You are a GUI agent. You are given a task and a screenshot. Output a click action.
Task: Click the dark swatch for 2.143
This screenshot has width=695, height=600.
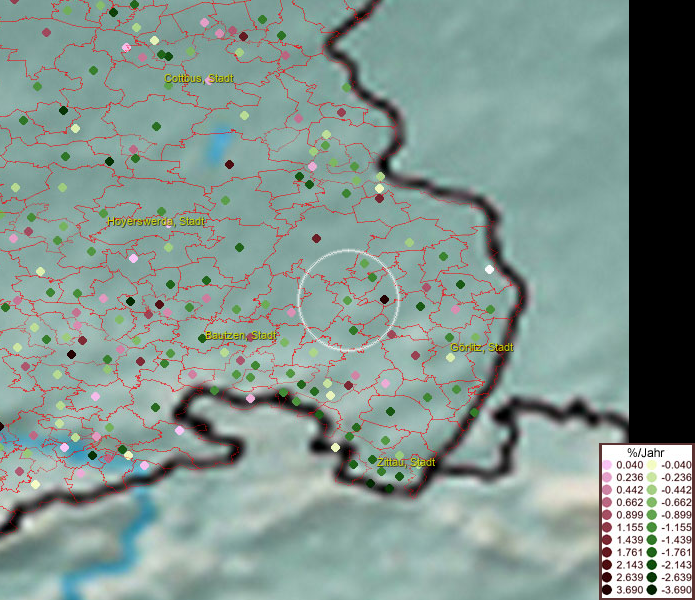click(607, 565)
